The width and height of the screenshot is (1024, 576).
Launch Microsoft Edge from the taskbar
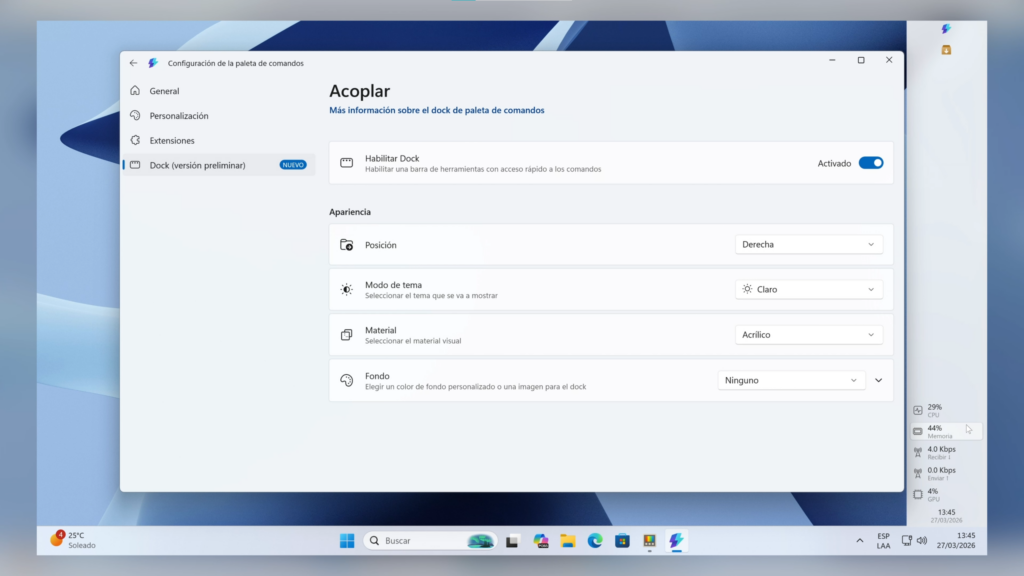pos(595,540)
